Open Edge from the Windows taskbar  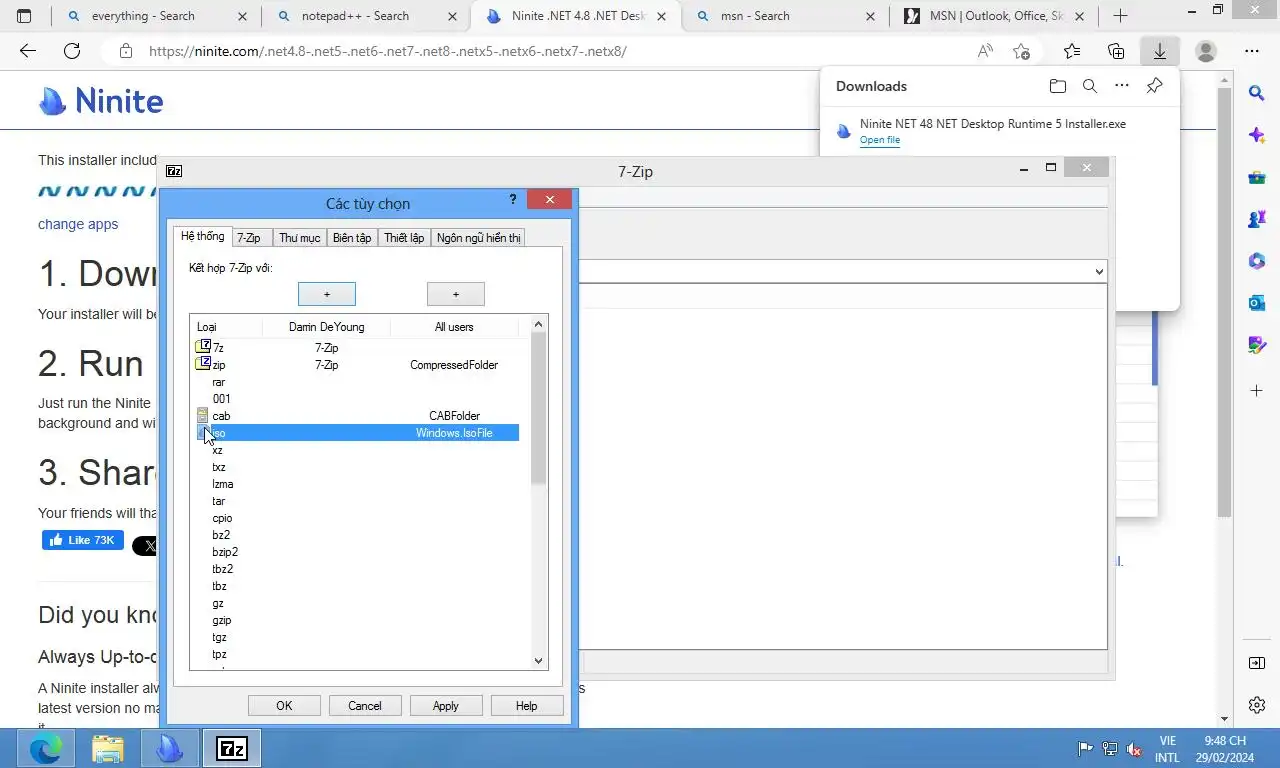click(x=46, y=748)
